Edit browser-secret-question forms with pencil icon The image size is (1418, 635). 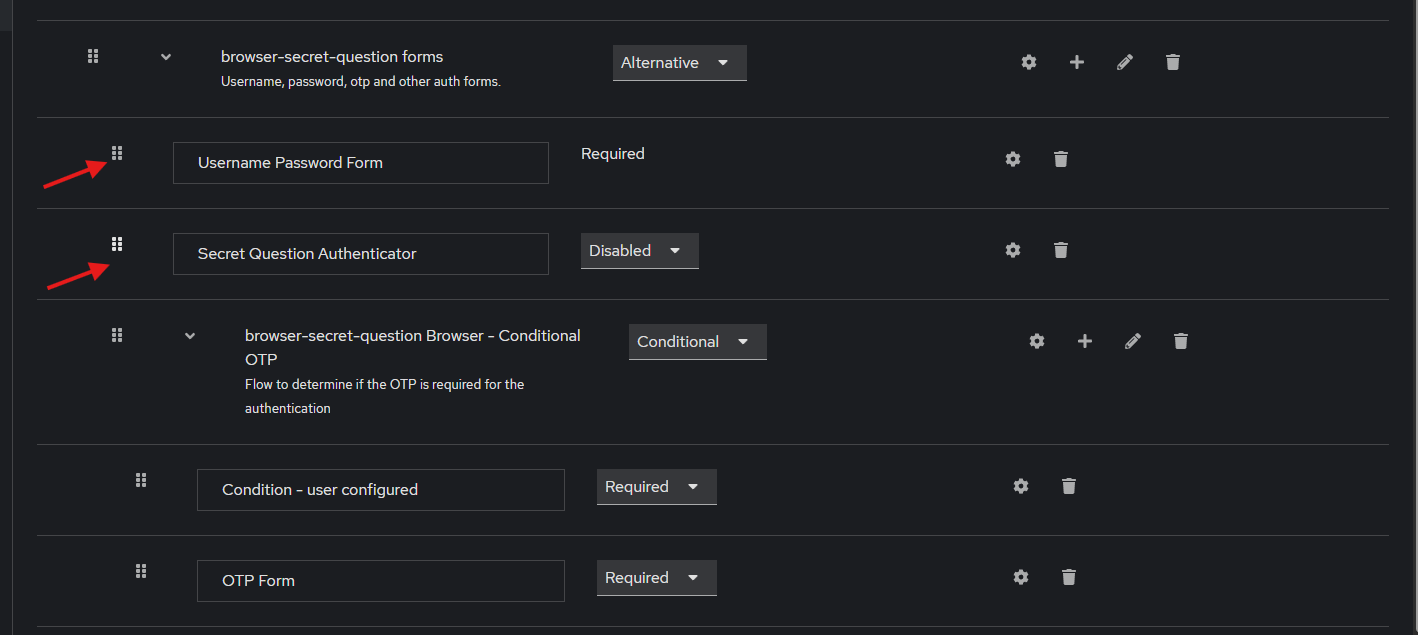tap(1125, 62)
